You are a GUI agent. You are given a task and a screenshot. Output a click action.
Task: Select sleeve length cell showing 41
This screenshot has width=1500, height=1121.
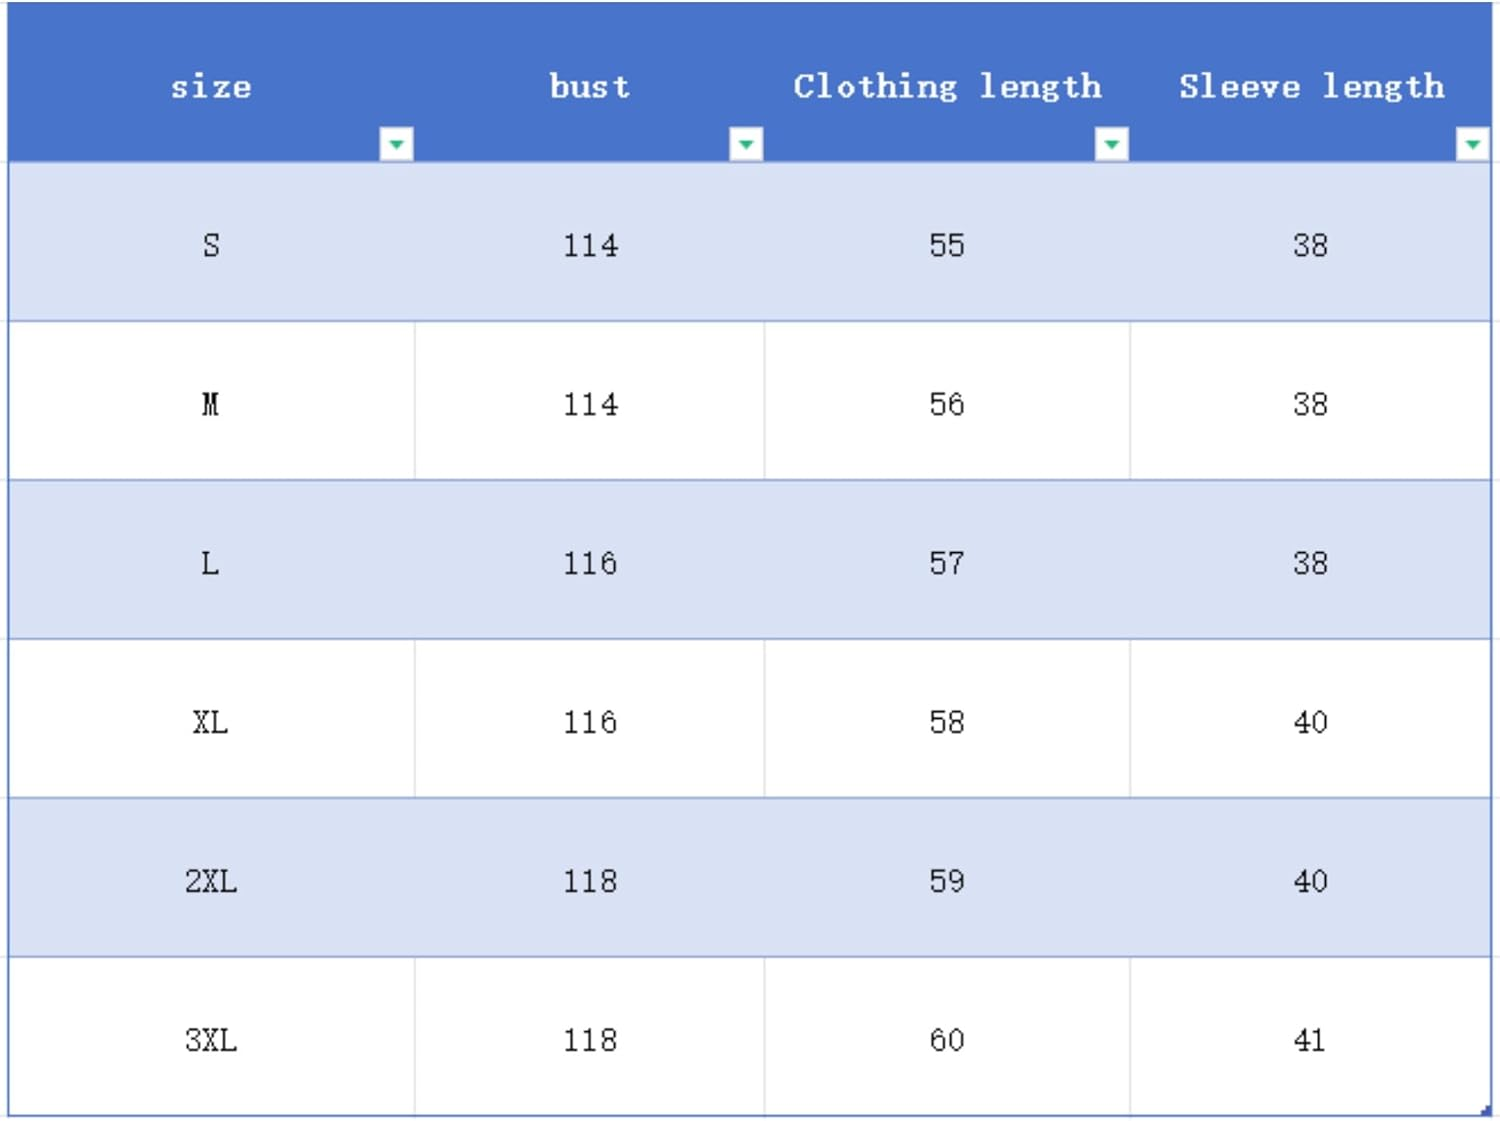(x=1309, y=1040)
